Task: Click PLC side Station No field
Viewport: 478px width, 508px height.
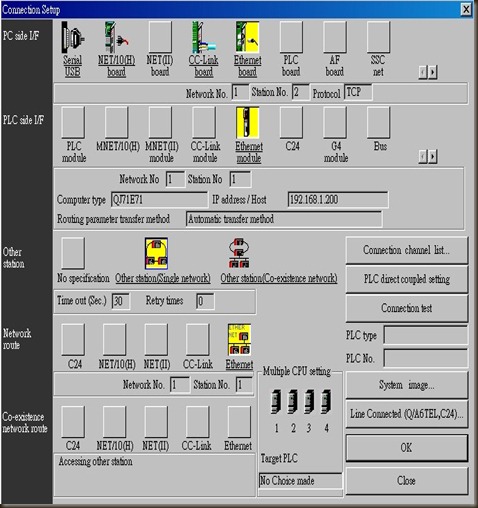Action: pyautogui.click(x=240, y=179)
